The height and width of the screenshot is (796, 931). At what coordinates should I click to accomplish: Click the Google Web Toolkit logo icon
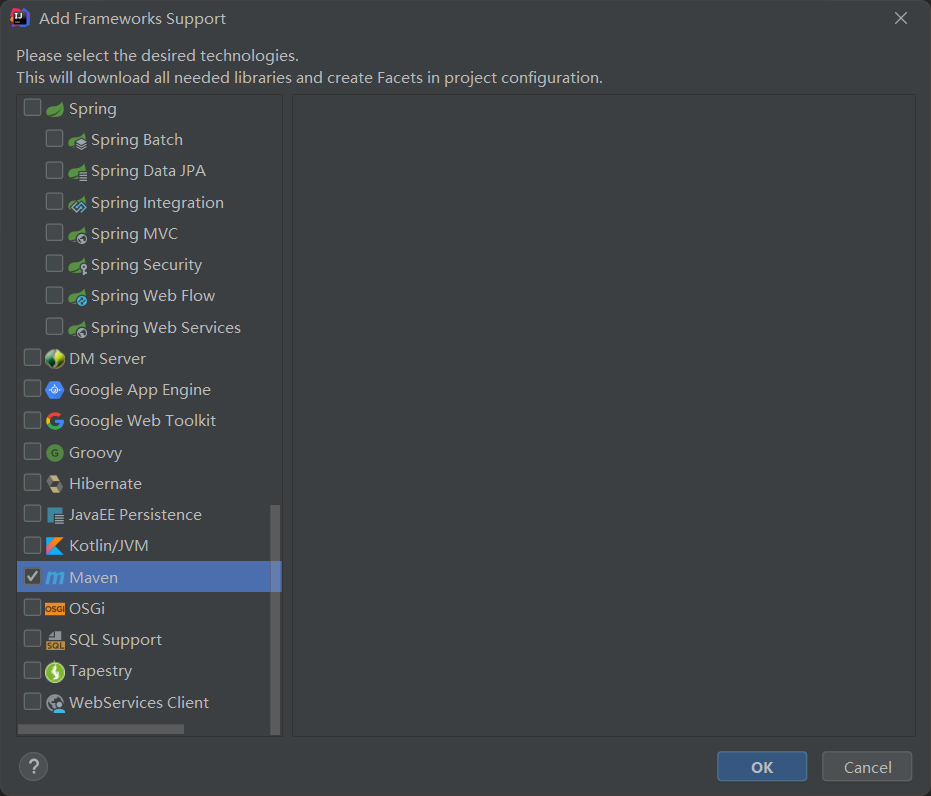tap(55, 421)
